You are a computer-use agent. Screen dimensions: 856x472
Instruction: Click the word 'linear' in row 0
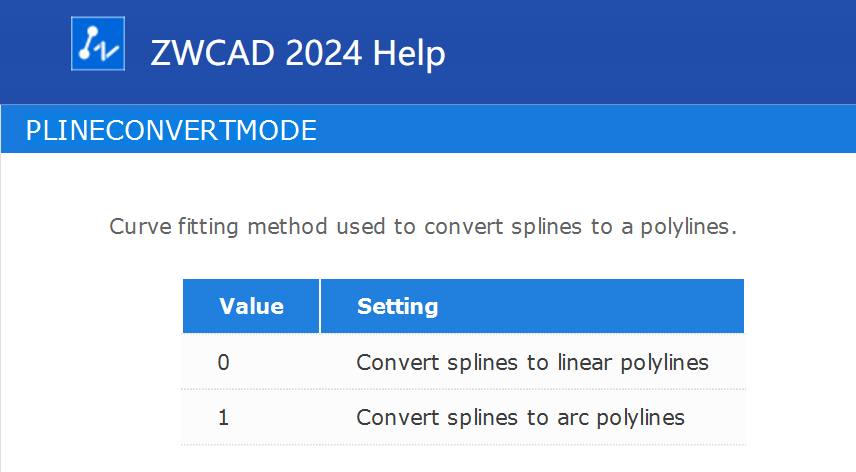tap(585, 362)
